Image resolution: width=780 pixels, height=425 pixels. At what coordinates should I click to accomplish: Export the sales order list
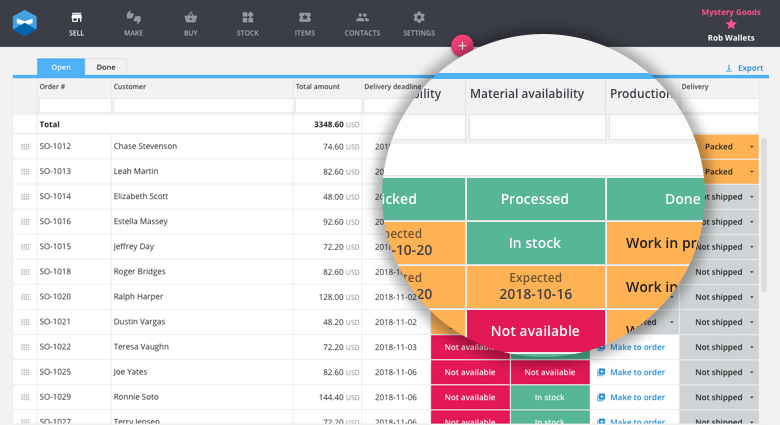pyautogui.click(x=744, y=68)
